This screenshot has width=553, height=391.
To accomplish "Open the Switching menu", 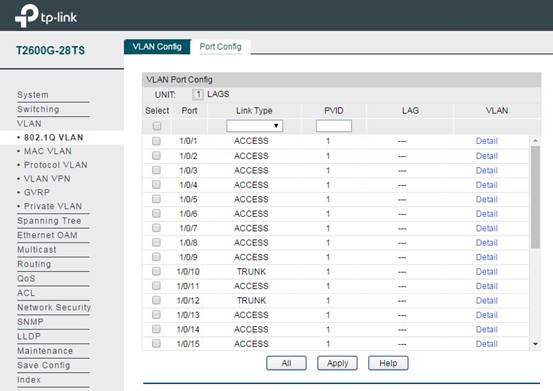I will coord(38,109).
